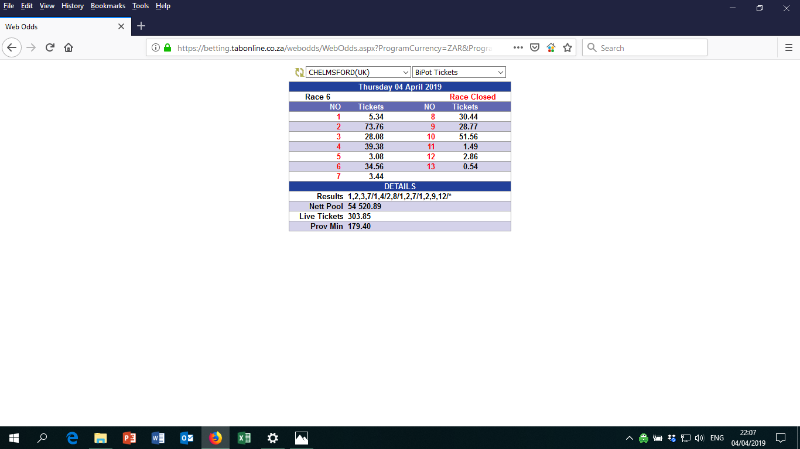This screenshot has height=449, width=800.
Task: Expand the BiPot Tickets bet type dropdown
Action: click(x=460, y=72)
